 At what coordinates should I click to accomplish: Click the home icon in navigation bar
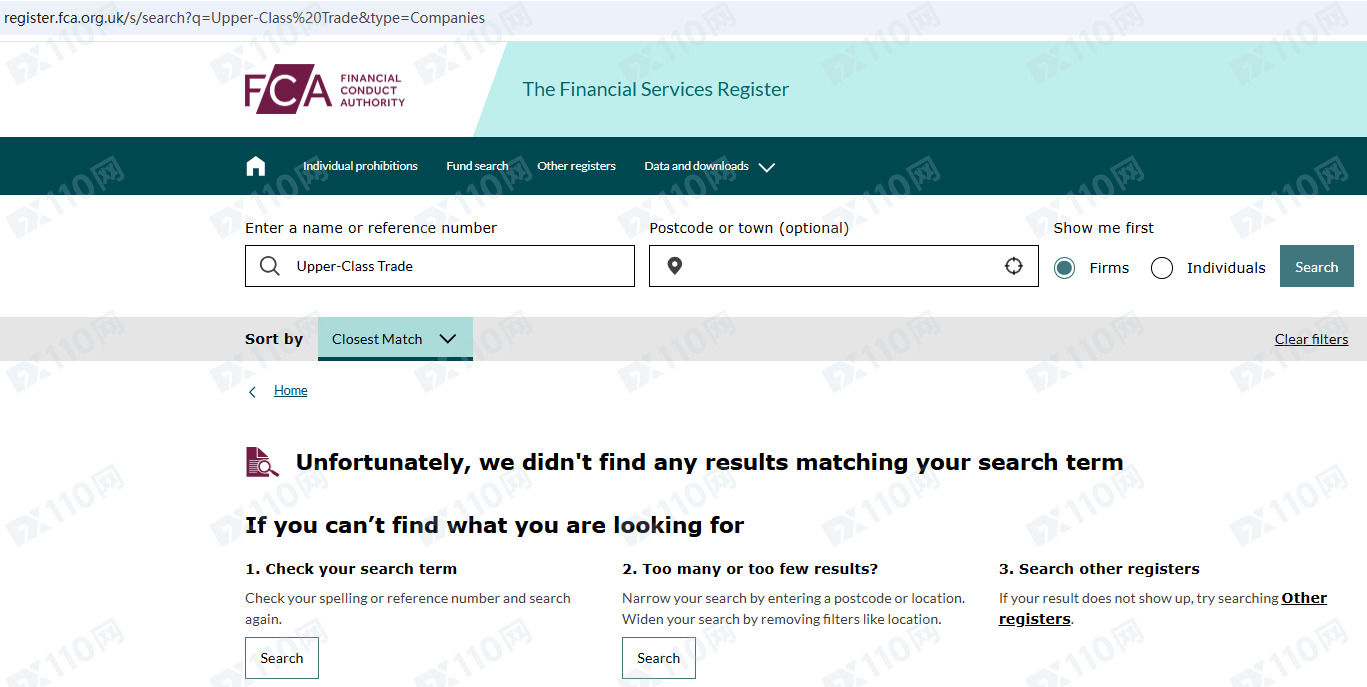coord(256,166)
